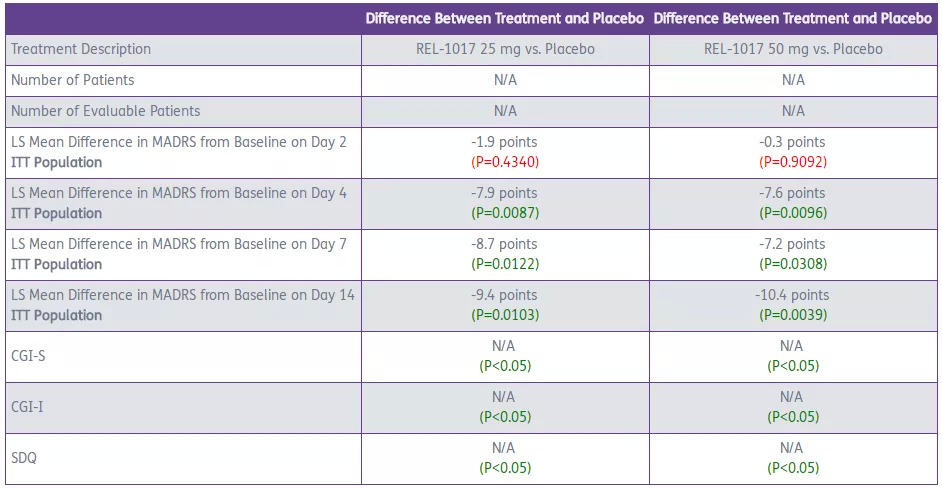Click the red P=0.4340 value
The height and width of the screenshot is (489, 942).
click(x=505, y=162)
